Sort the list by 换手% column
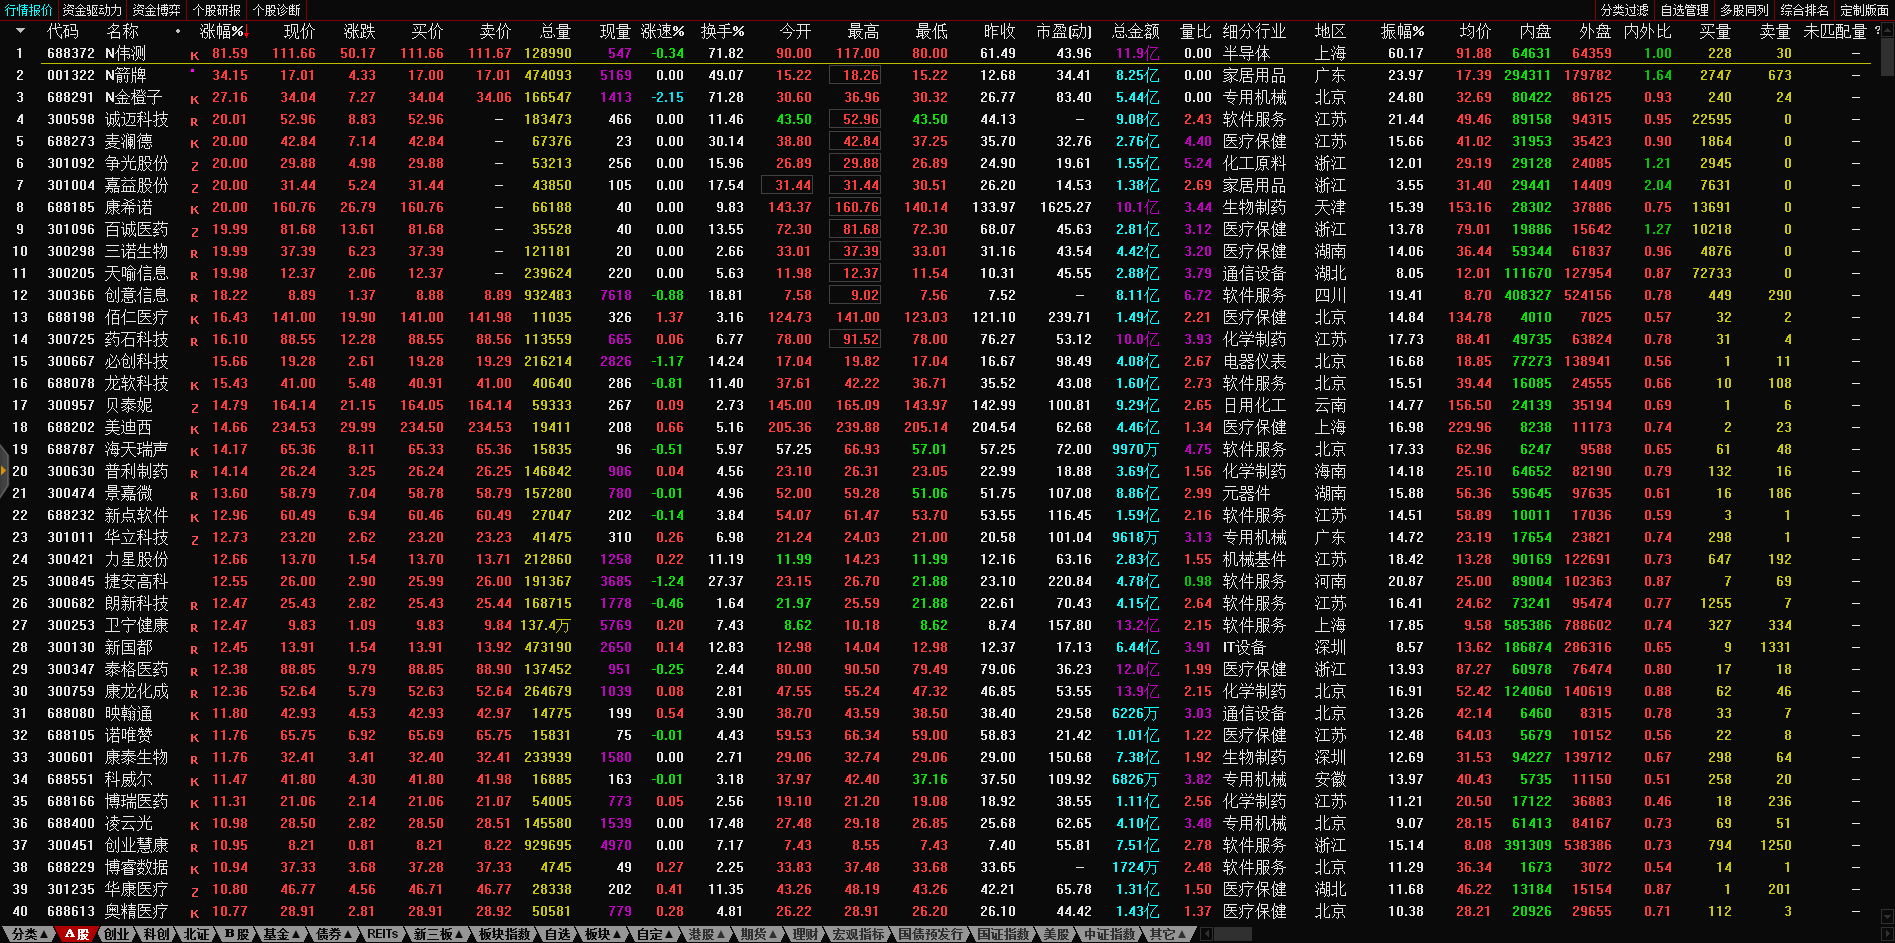The height and width of the screenshot is (943, 1895). tap(722, 31)
